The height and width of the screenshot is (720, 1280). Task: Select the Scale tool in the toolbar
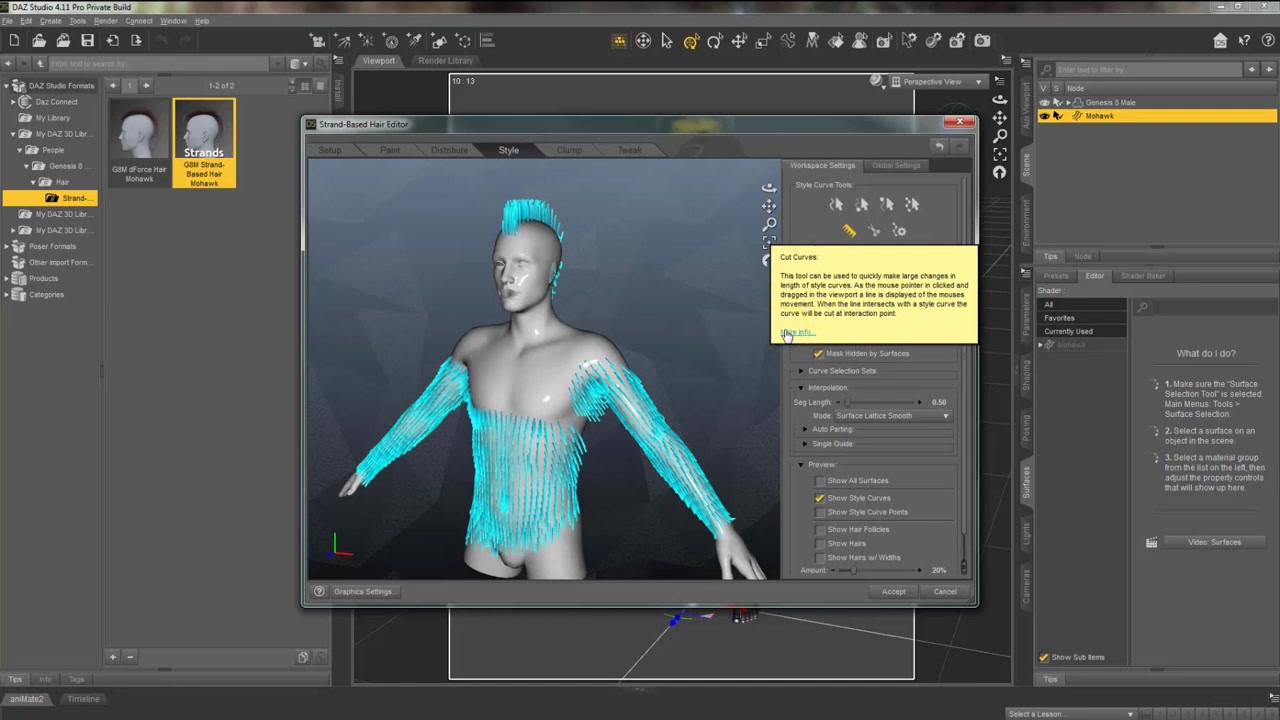(x=763, y=41)
